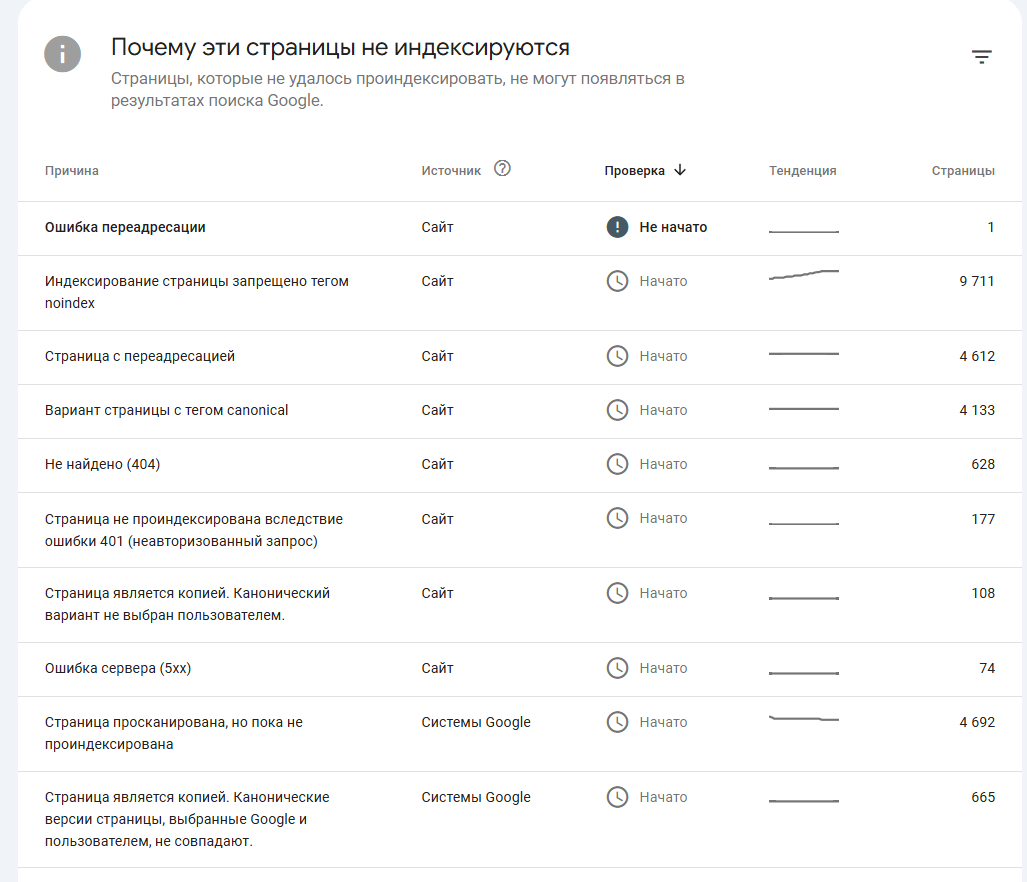This screenshot has height=882, width=1027.
Task: Click clock icon in canonical tag row
Action: coord(618,410)
